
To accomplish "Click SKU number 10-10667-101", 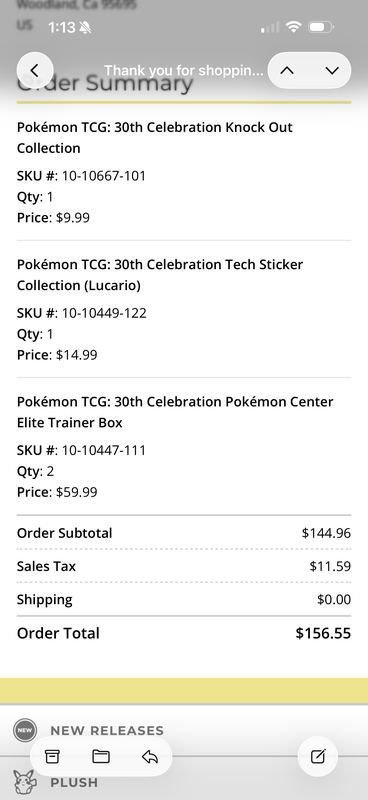I will pyautogui.click(x=104, y=176).
